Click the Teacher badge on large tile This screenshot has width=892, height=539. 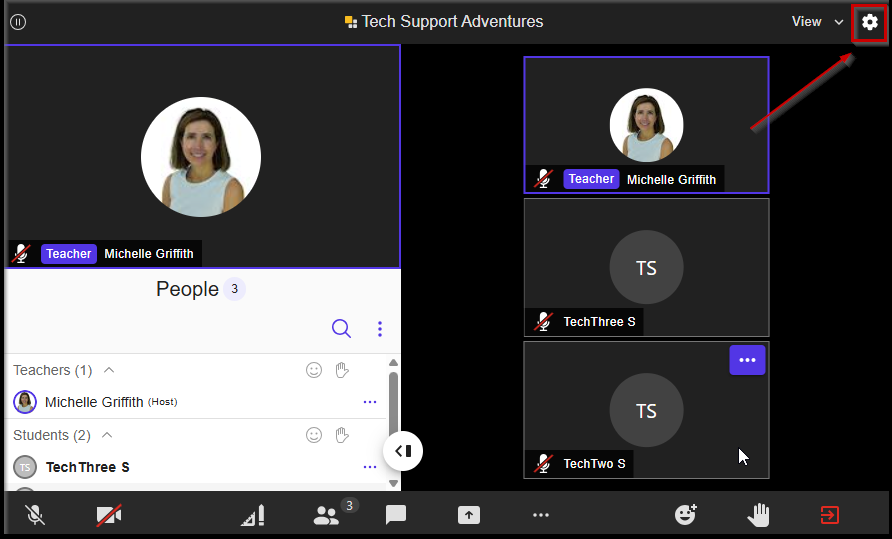69,254
